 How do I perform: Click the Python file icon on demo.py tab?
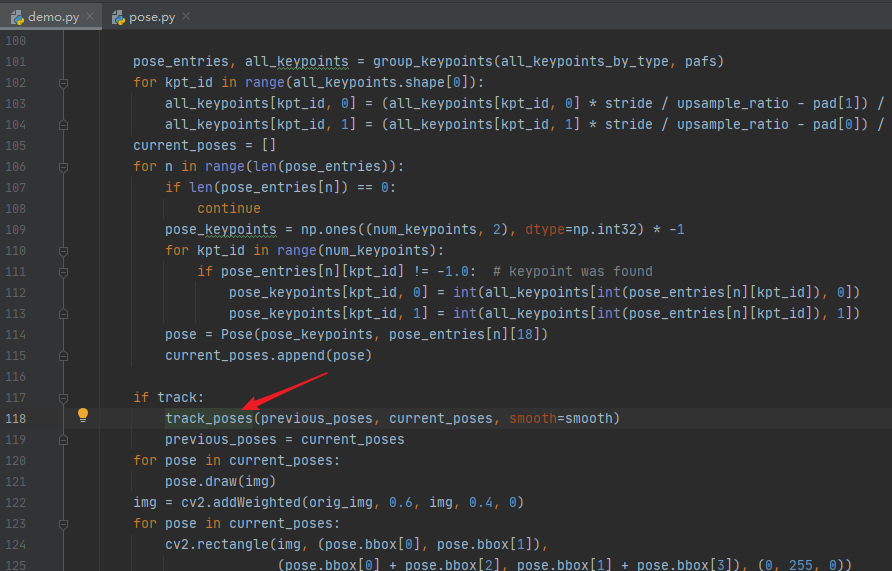coord(17,18)
